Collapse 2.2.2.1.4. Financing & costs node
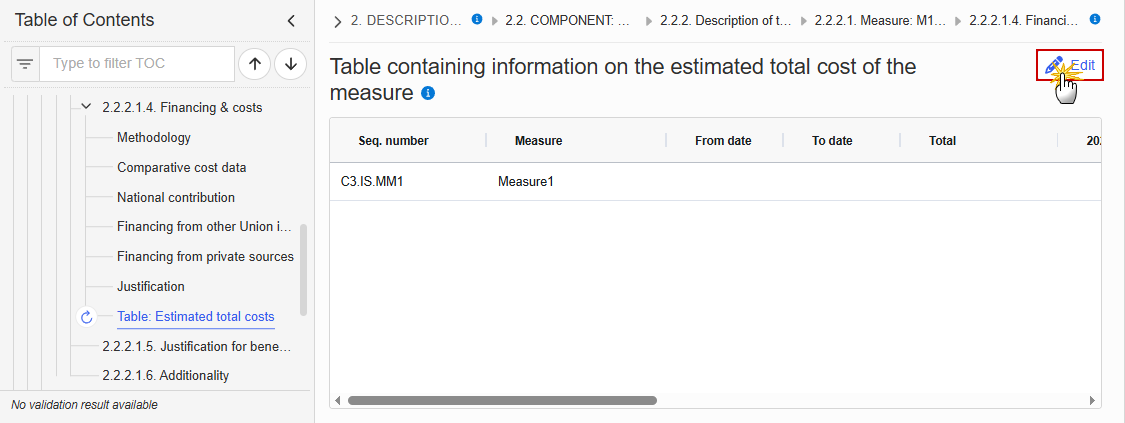1125x423 pixels. [86, 107]
